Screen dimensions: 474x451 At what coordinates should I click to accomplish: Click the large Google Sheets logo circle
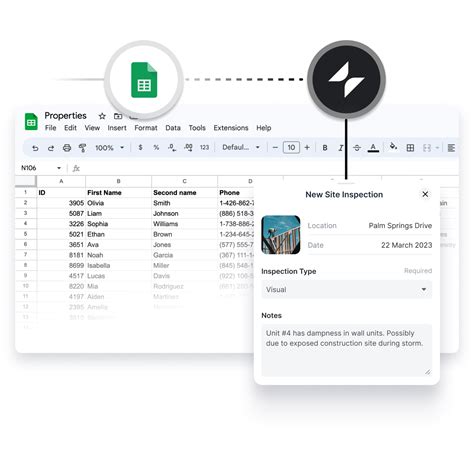[144, 80]
